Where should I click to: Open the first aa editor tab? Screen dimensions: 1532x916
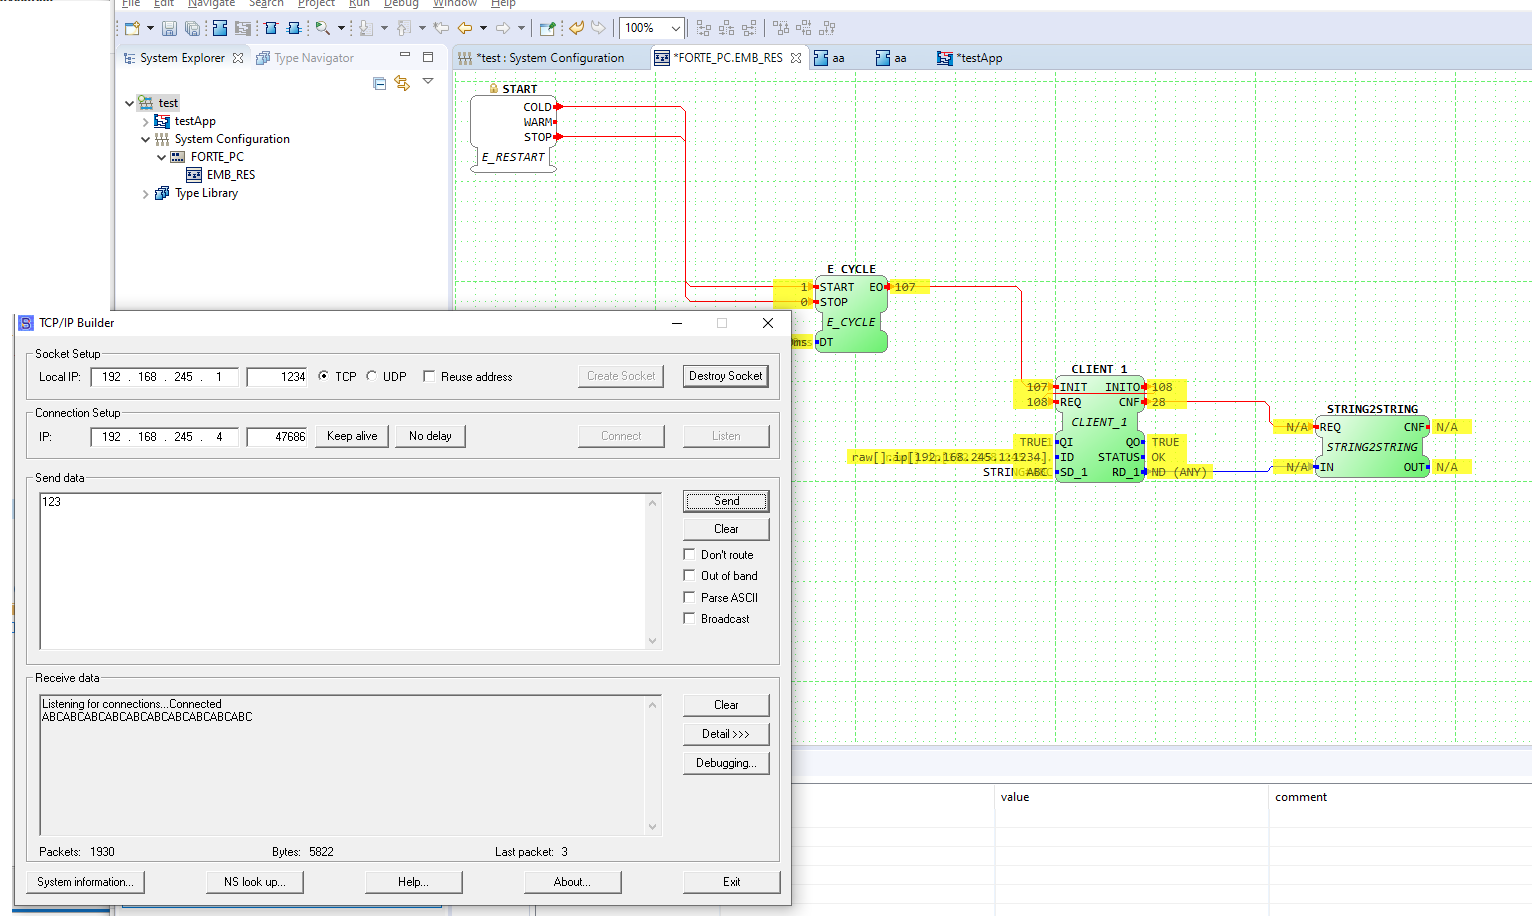point(829,58)
